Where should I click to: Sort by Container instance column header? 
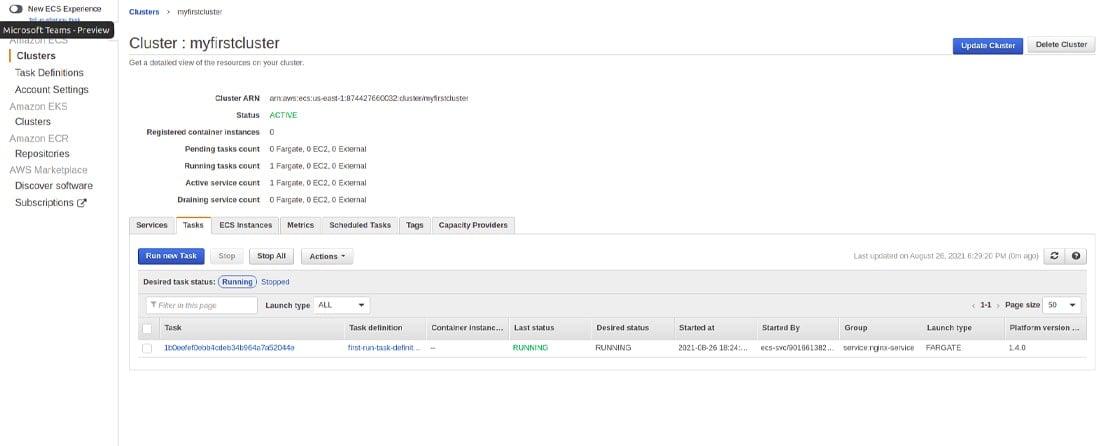(467, 327)
